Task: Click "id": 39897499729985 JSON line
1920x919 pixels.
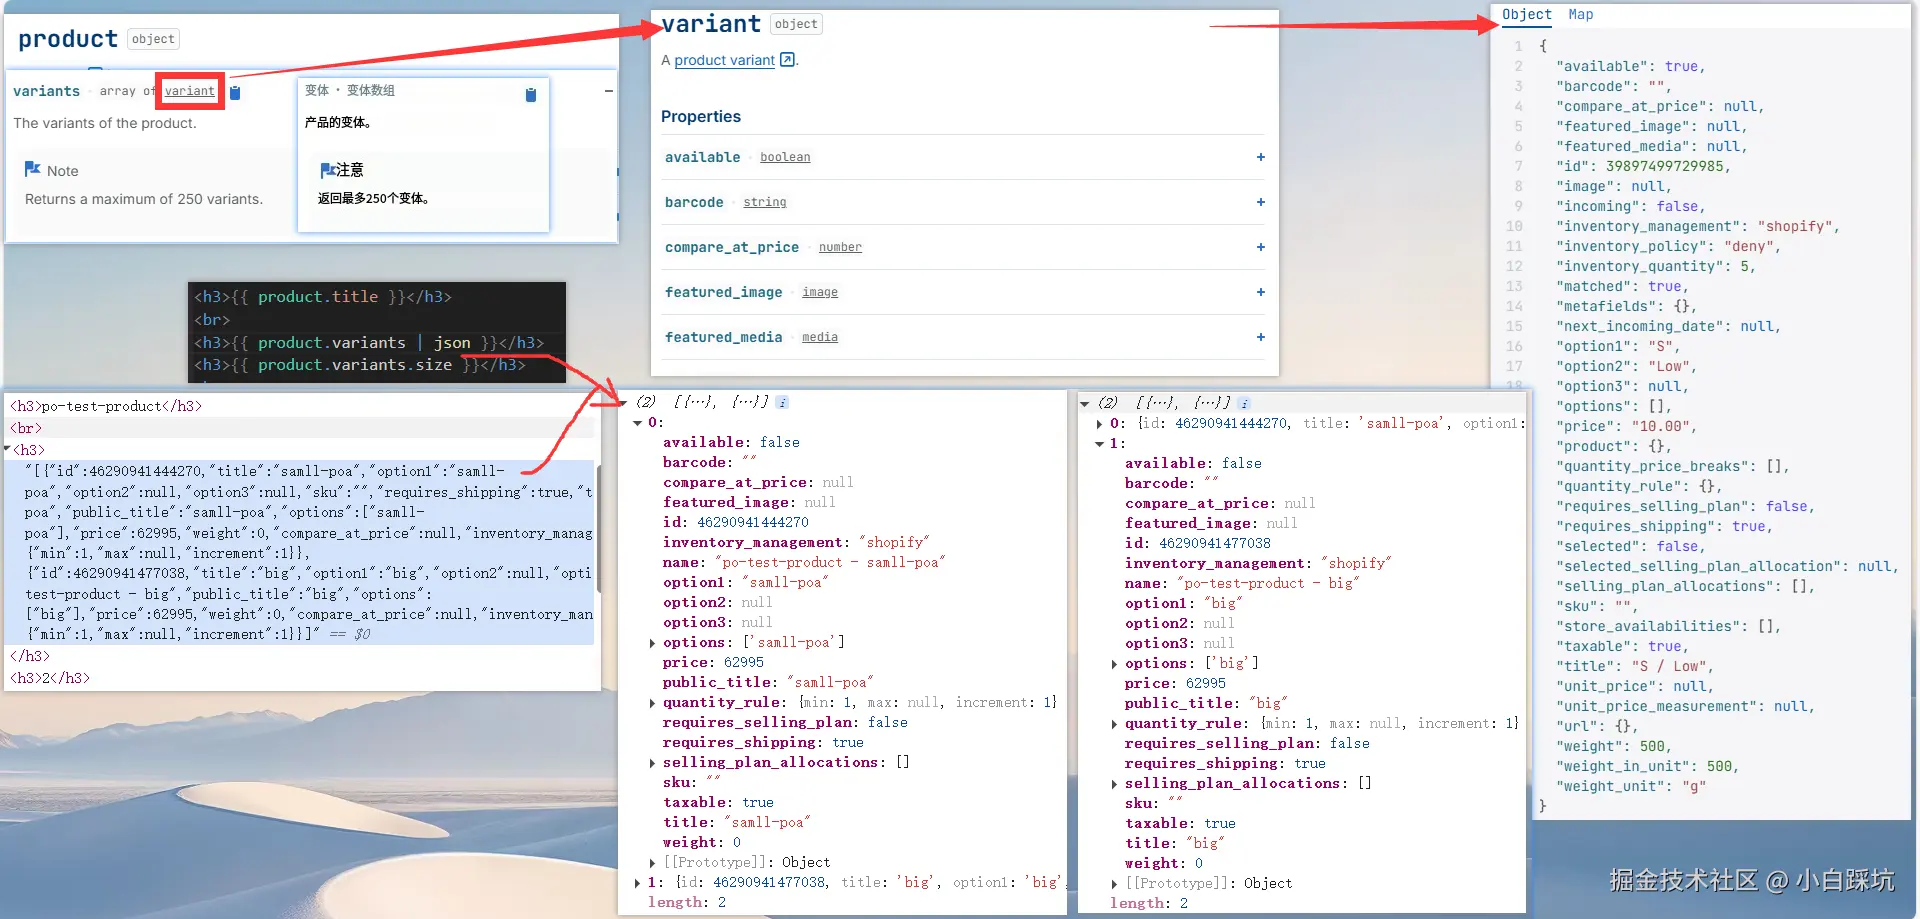Action: 1643,166
